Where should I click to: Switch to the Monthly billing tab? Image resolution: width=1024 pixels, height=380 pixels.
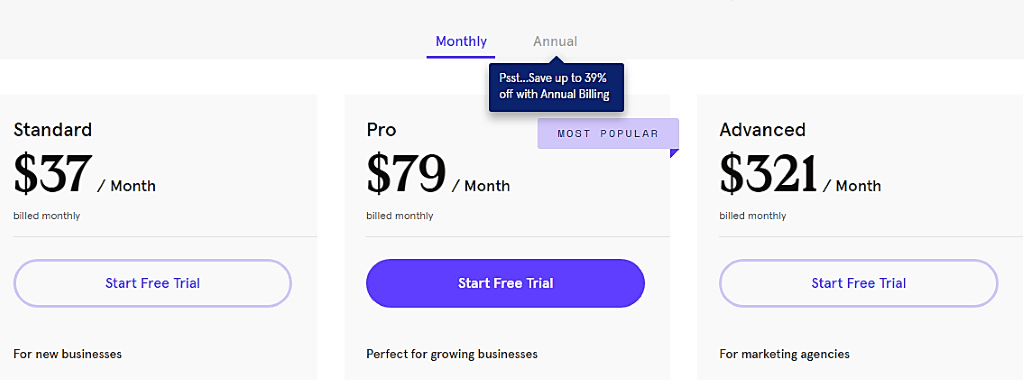point(461,42)
